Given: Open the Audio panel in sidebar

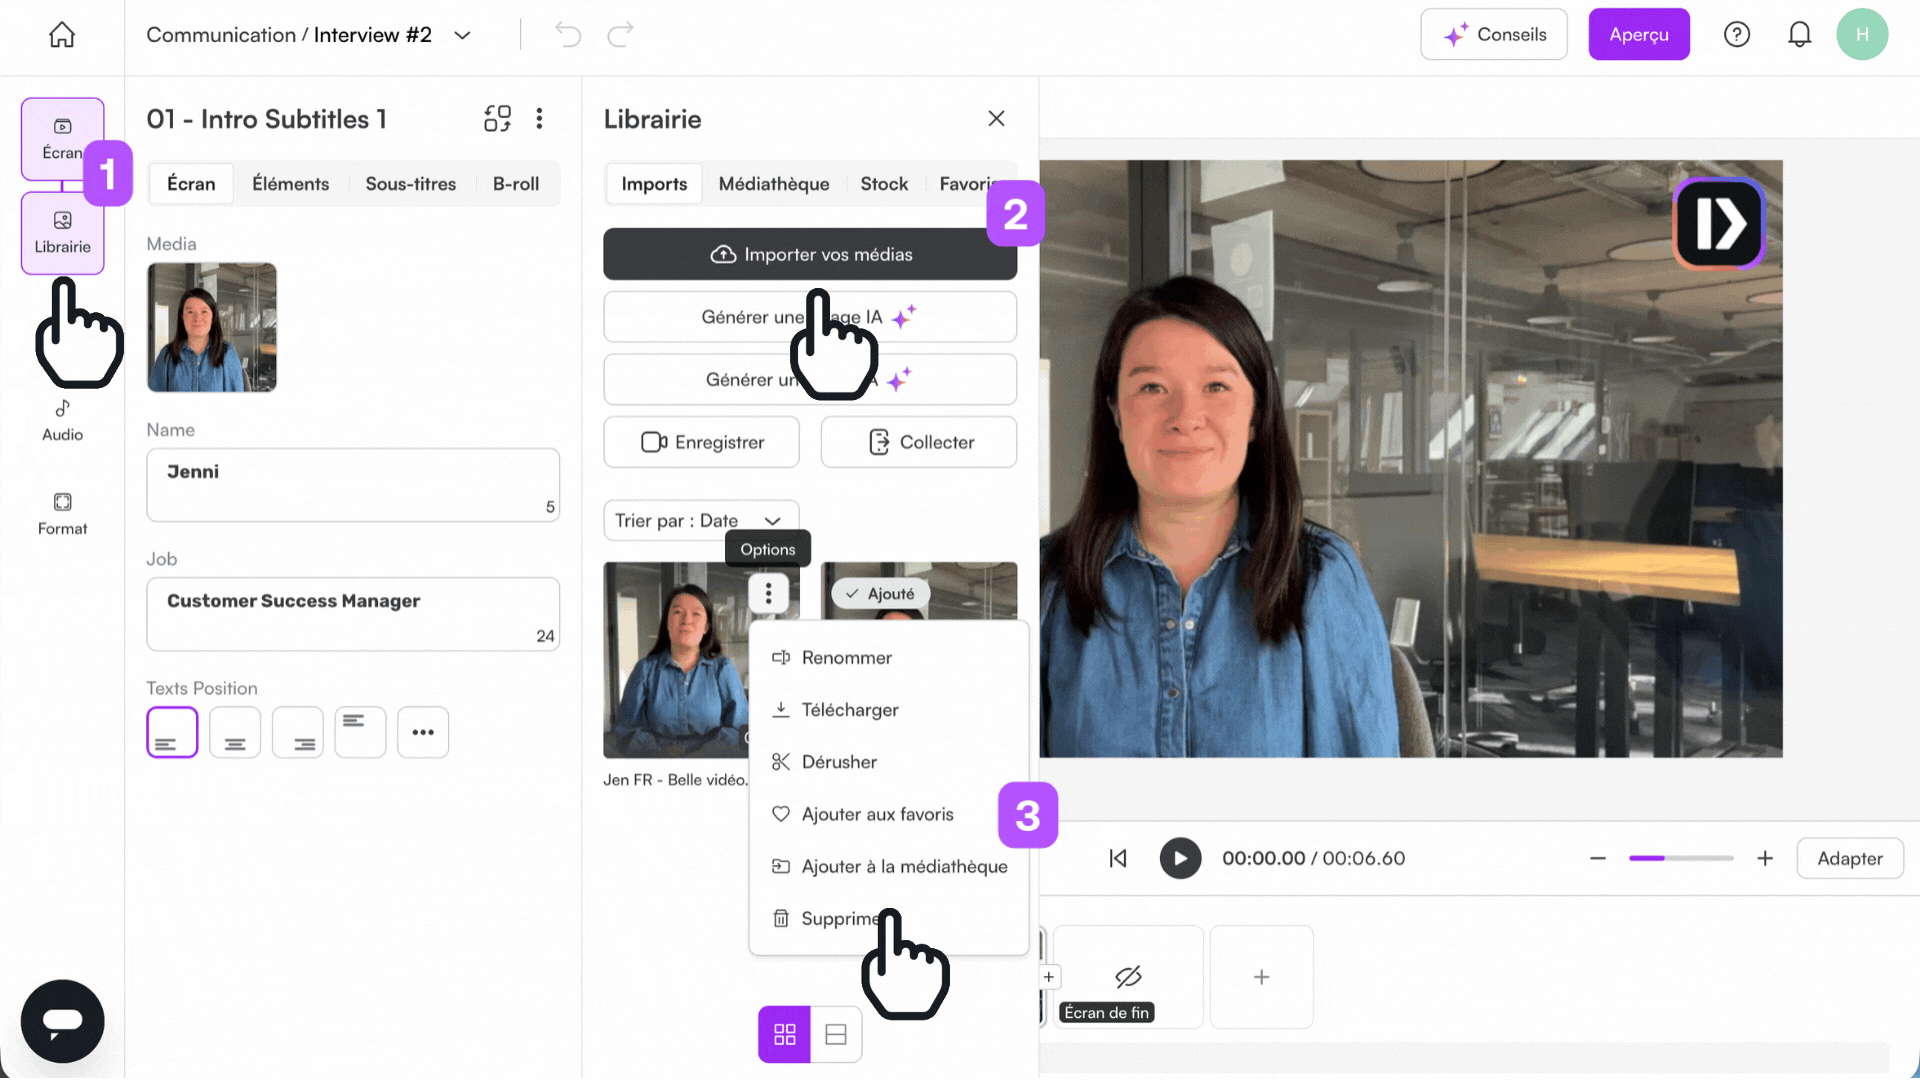Looking at the screenshot, I should pos(61,420).
